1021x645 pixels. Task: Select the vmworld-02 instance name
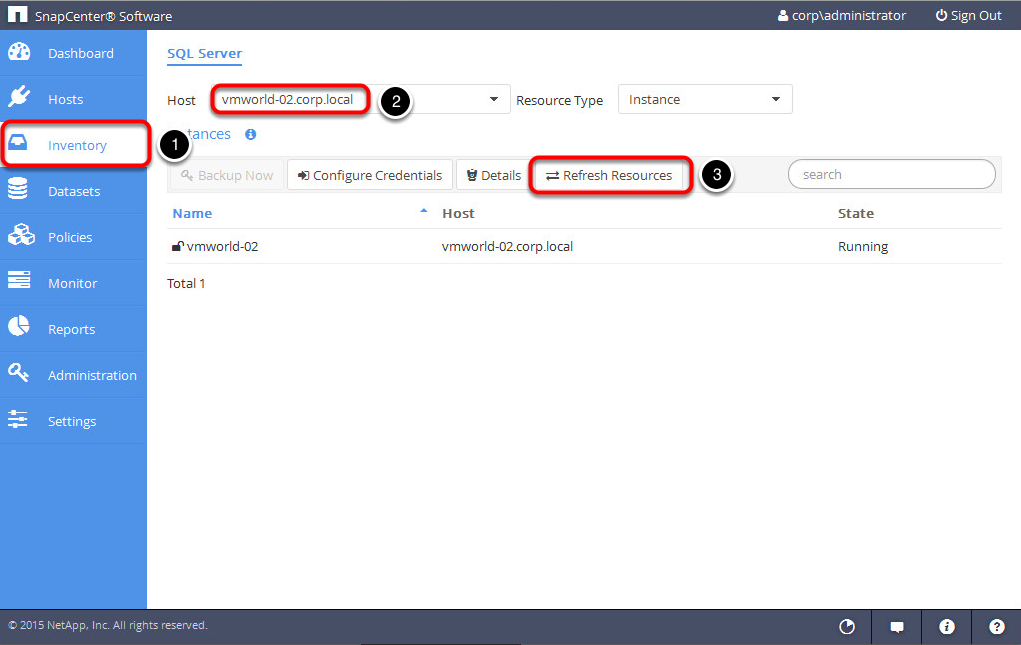pos(222,247)
